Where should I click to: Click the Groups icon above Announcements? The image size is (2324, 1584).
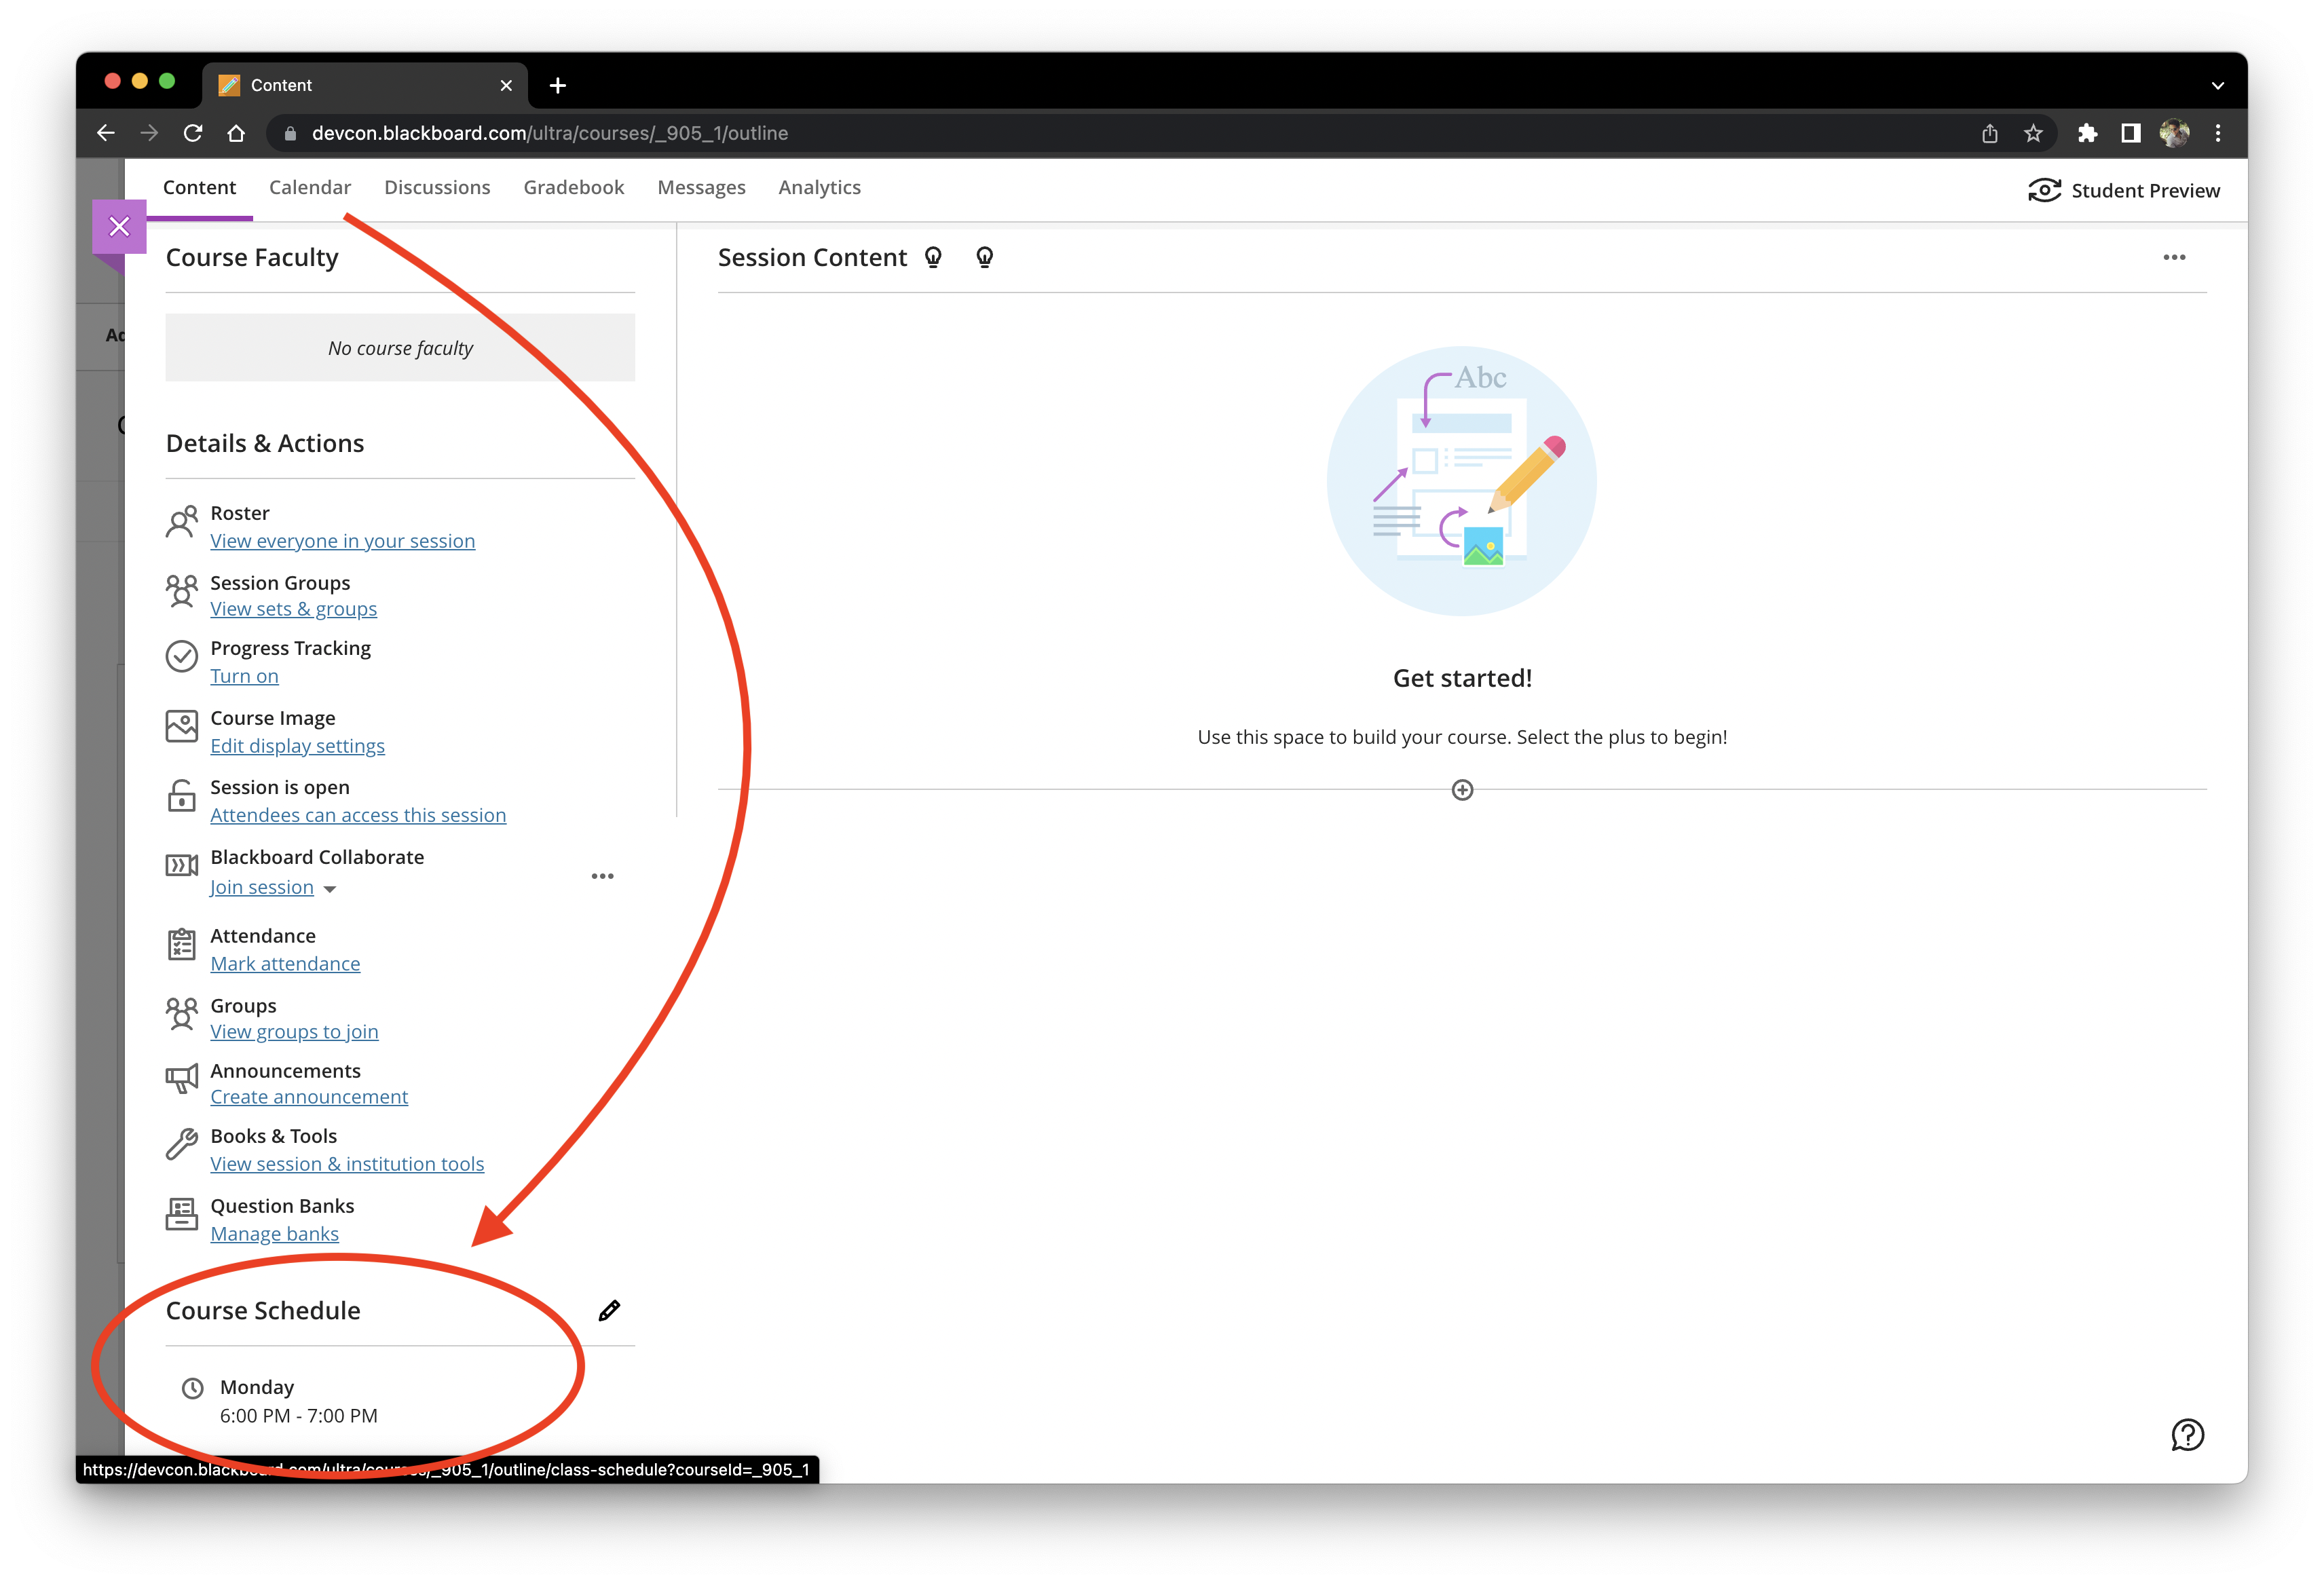pyautogui.click(x=181, y=1014)
